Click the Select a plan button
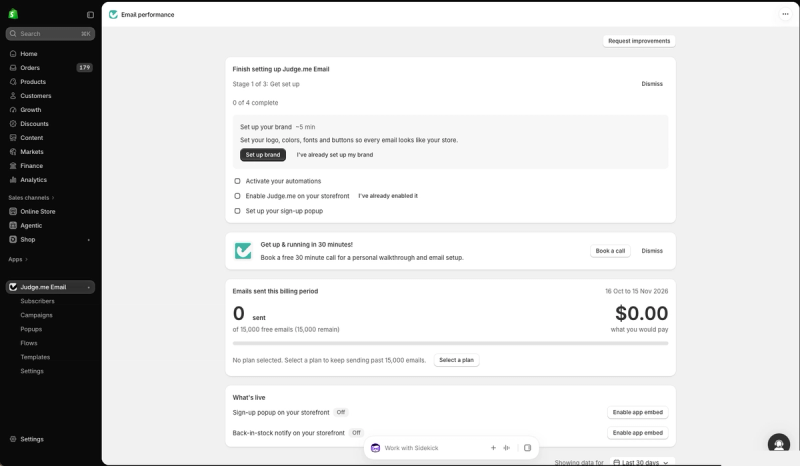This screenshot has height=466, width=800. (x=456, y=360)
